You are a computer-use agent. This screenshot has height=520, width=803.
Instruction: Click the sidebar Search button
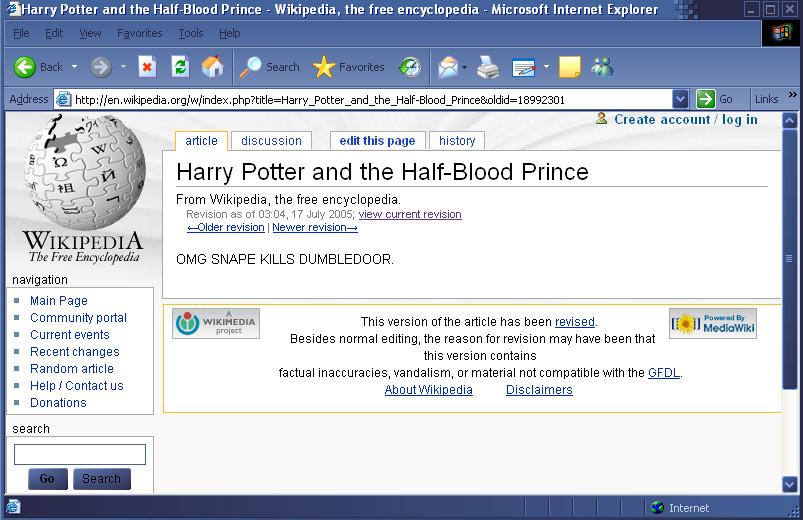pyautogui.click(x=102, y=479)
